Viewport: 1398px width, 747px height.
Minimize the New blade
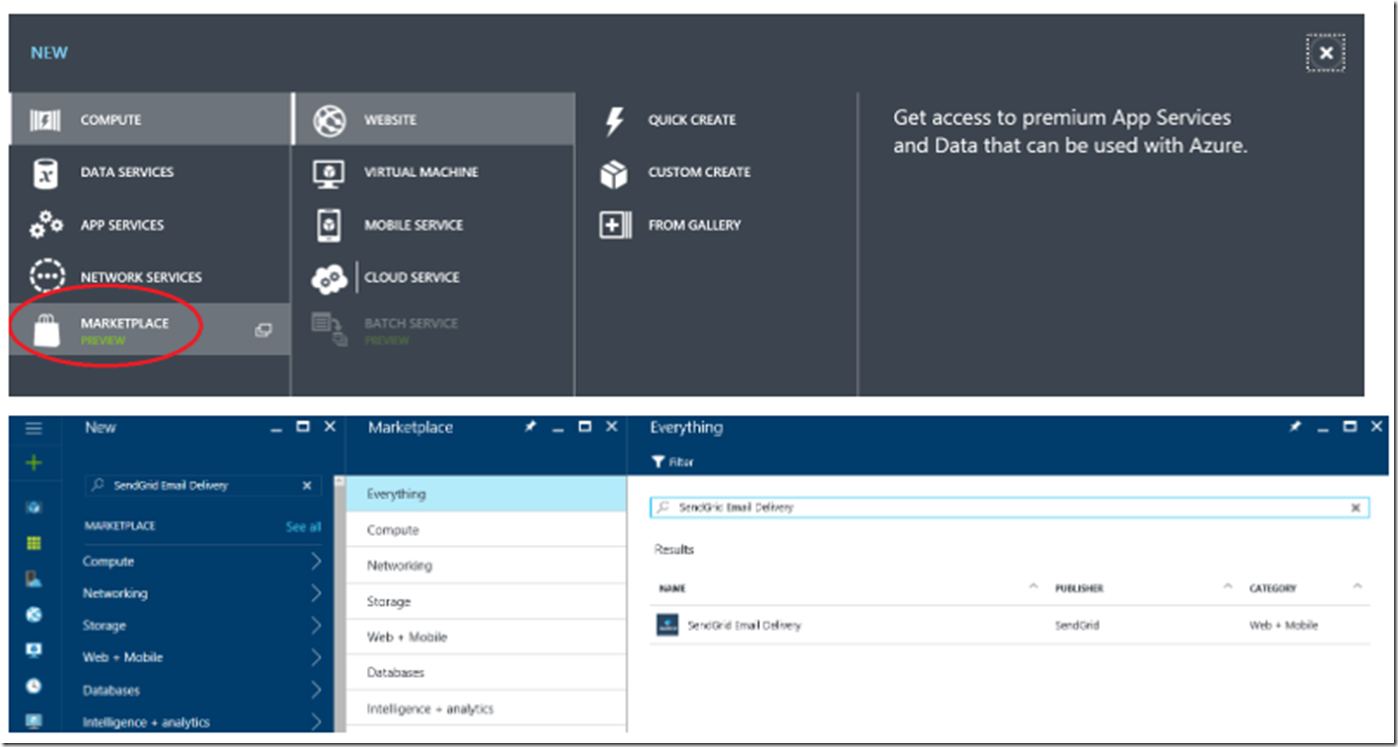point(277,428)
